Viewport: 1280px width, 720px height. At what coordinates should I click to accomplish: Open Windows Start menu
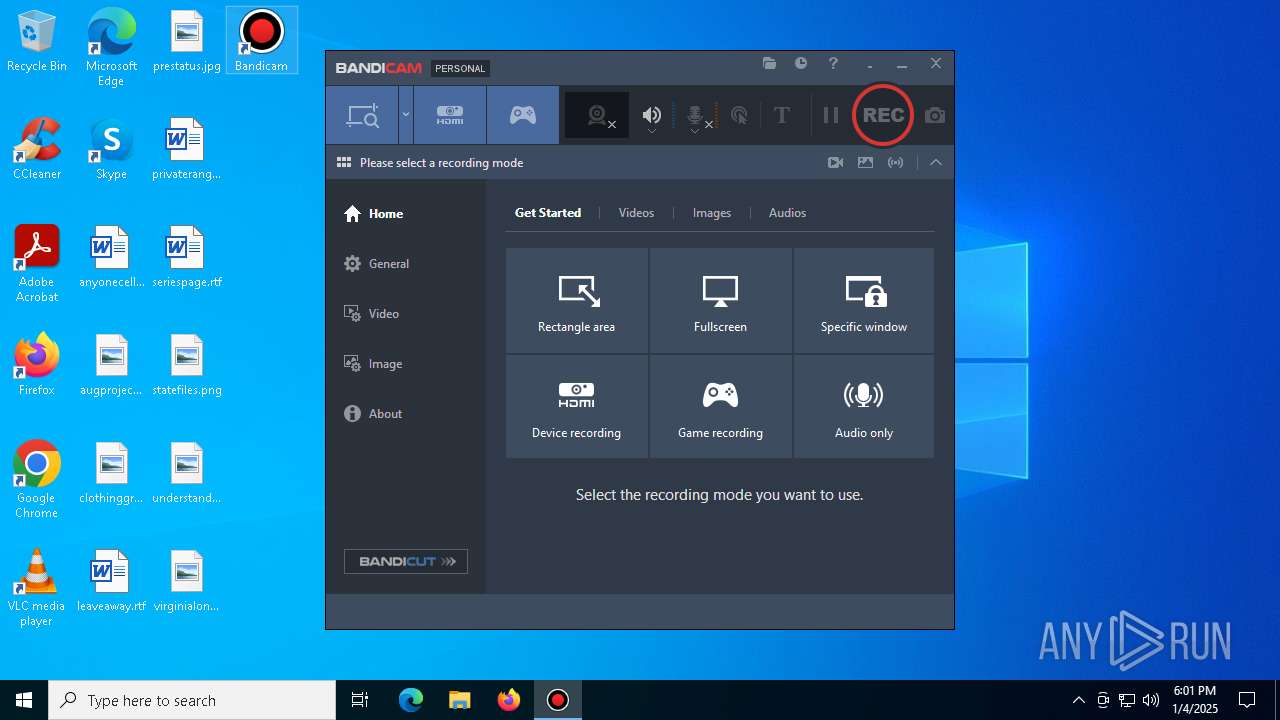(24, 700)
